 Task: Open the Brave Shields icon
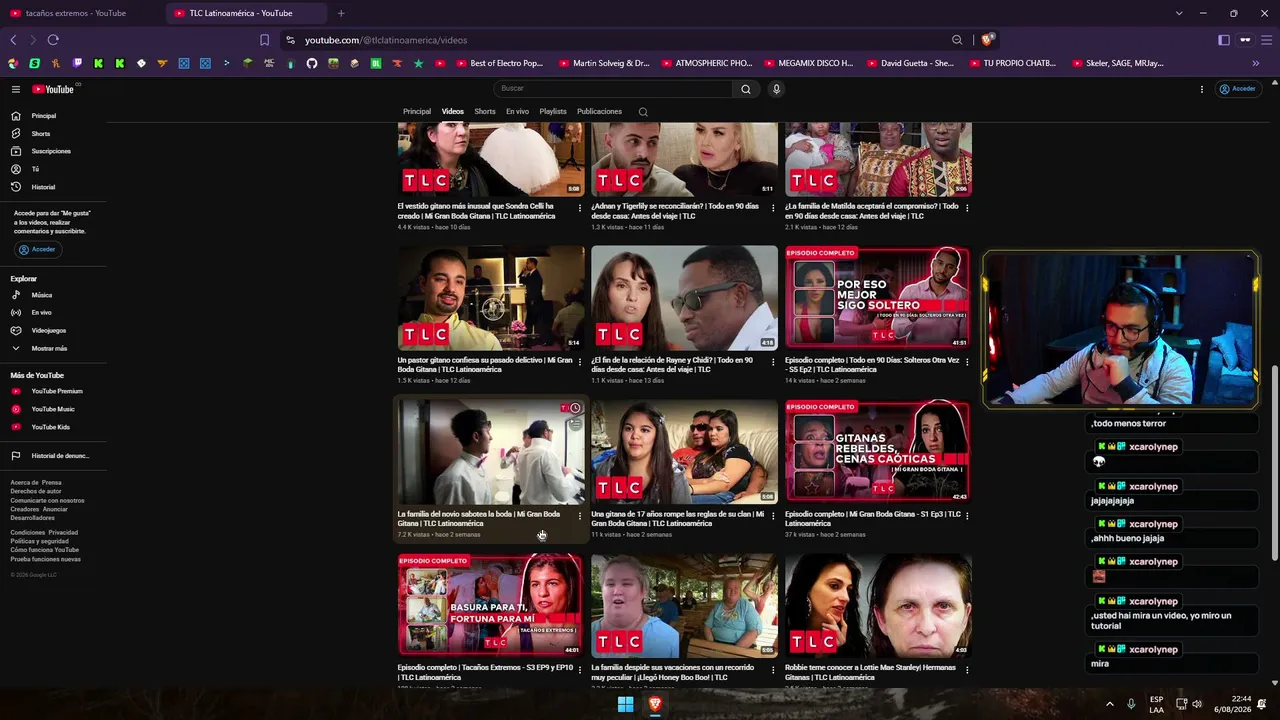987,40
